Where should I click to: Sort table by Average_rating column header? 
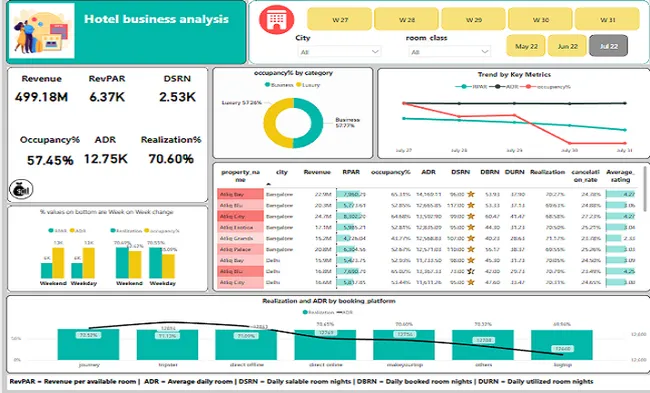tap(620, 176)
